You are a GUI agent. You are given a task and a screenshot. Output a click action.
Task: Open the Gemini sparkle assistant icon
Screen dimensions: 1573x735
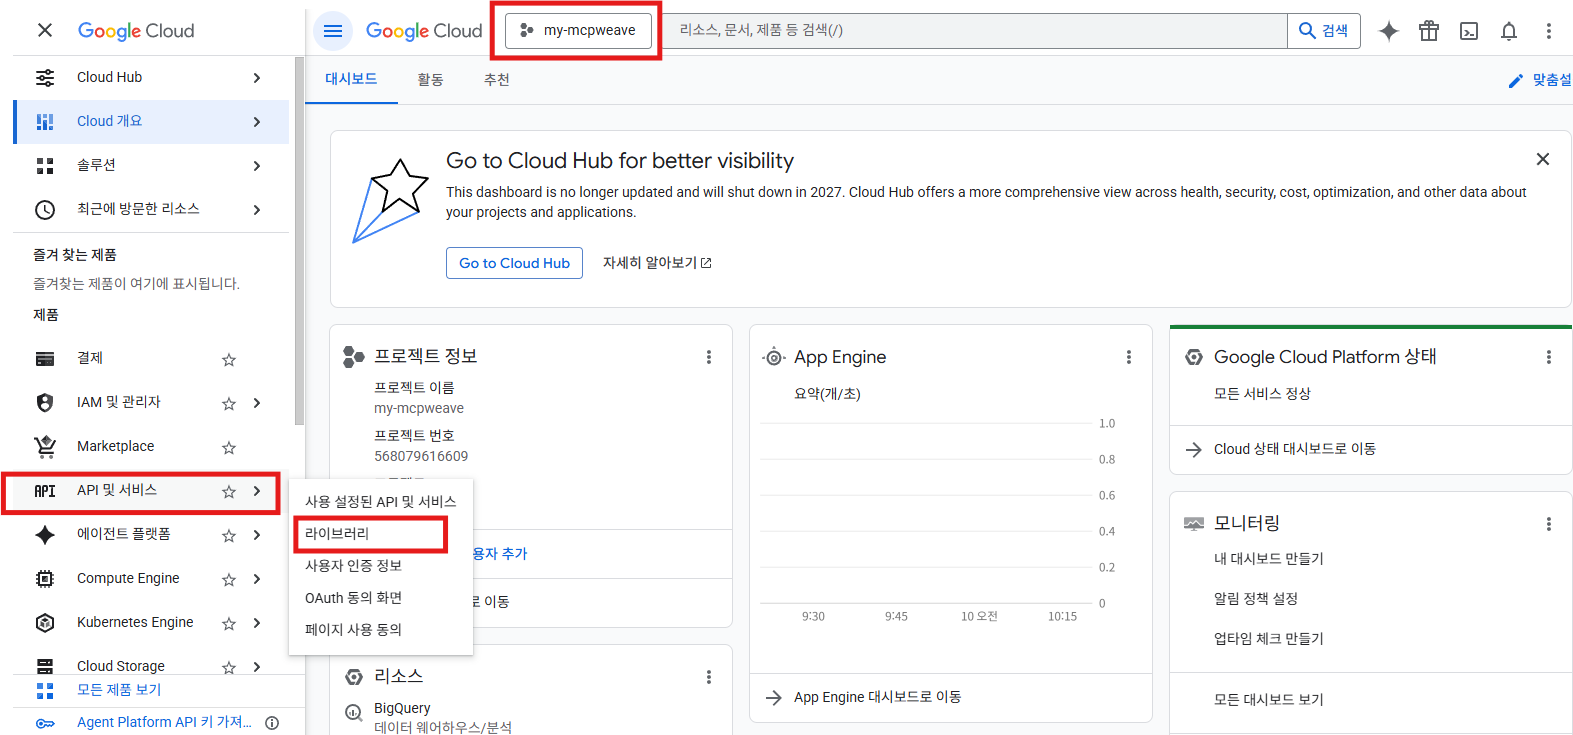(1388, 31)
